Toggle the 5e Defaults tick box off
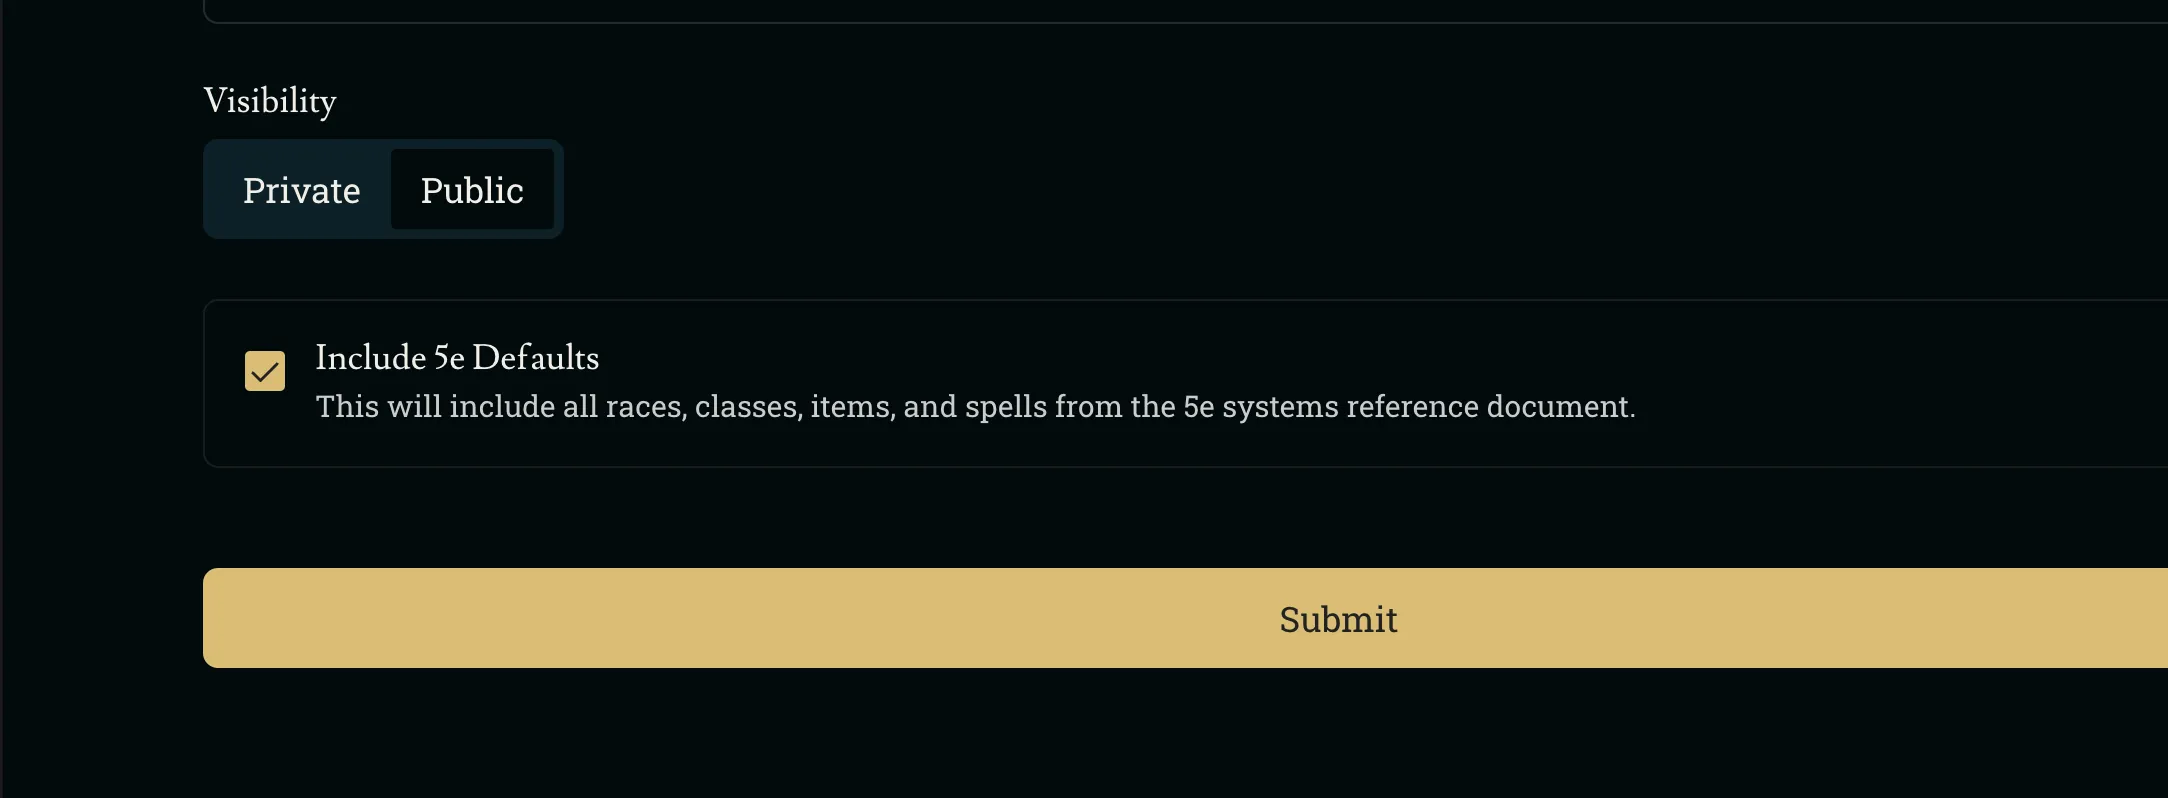 point(265,371)
